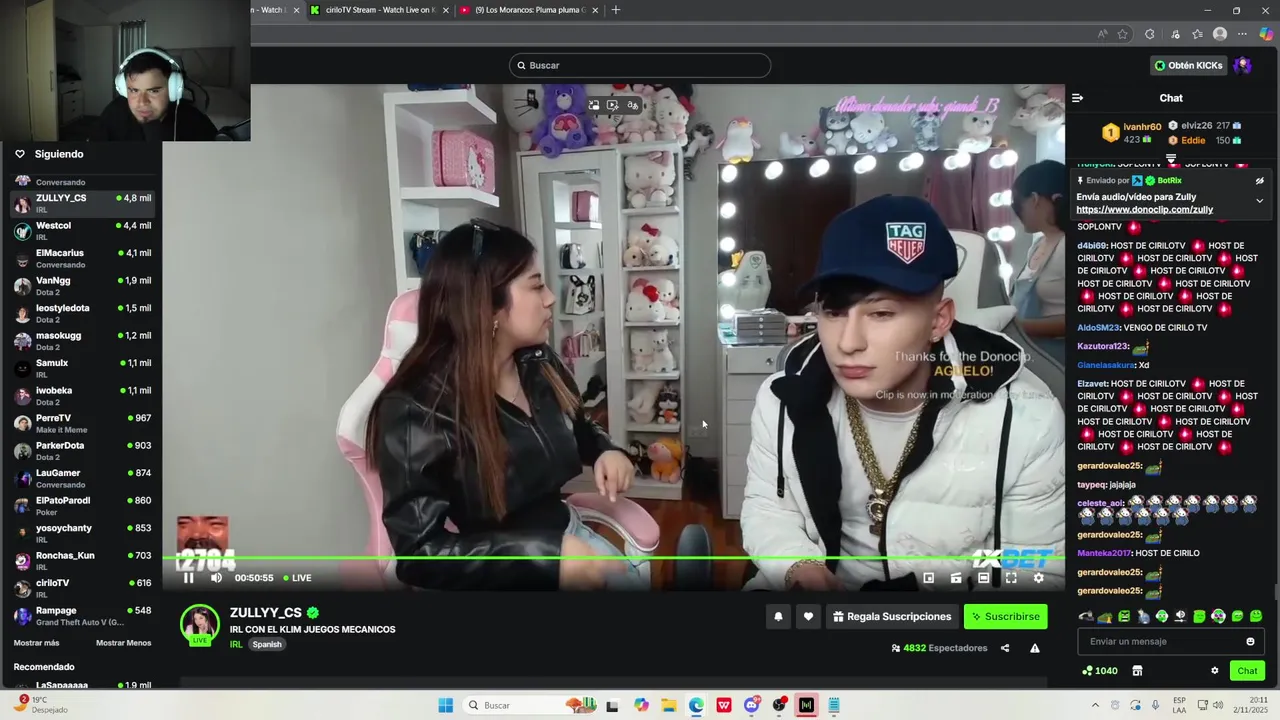Open File Explorer from the taskbar
The image size is (1280, 720).
pyautogui.click(x=668, y=705)
